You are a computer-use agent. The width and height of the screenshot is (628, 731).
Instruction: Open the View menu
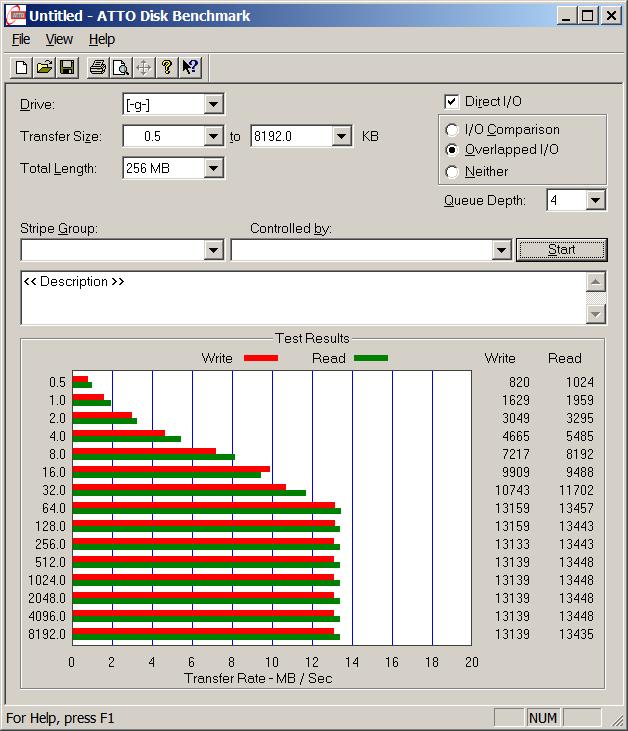coord(59,40)
